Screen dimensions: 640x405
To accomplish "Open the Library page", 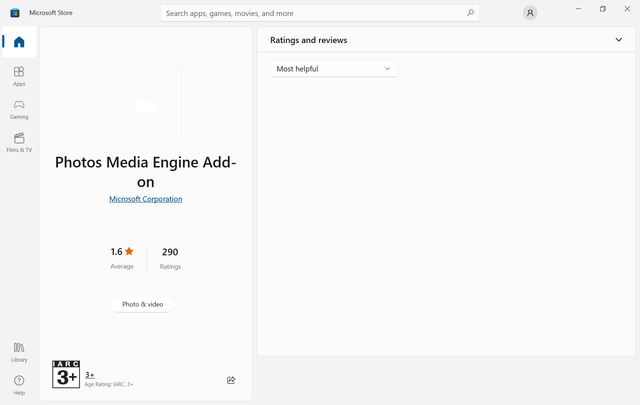I will coord(19,352).
